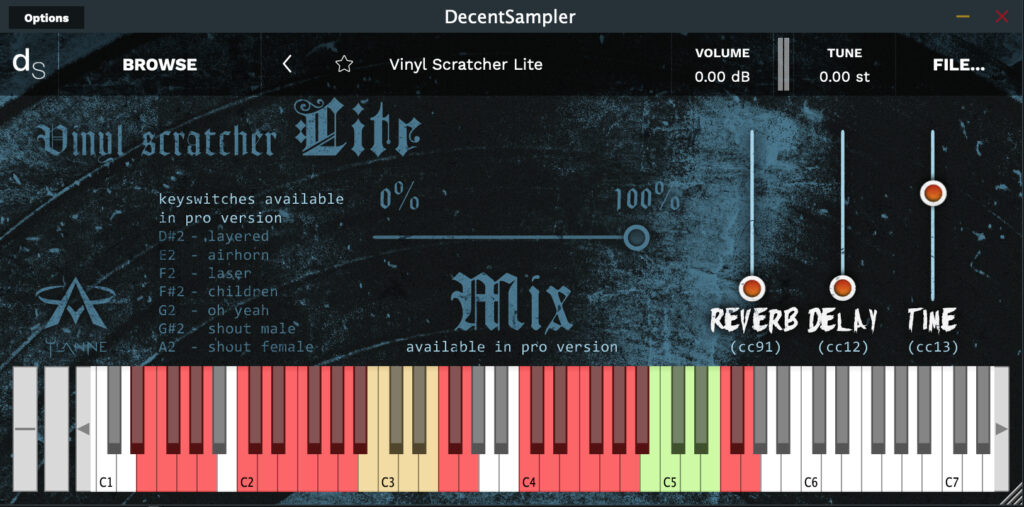Click the Vinyl Scratcher Lite preset name
This screenshot has width=1024, height=507.
[466, 64]
